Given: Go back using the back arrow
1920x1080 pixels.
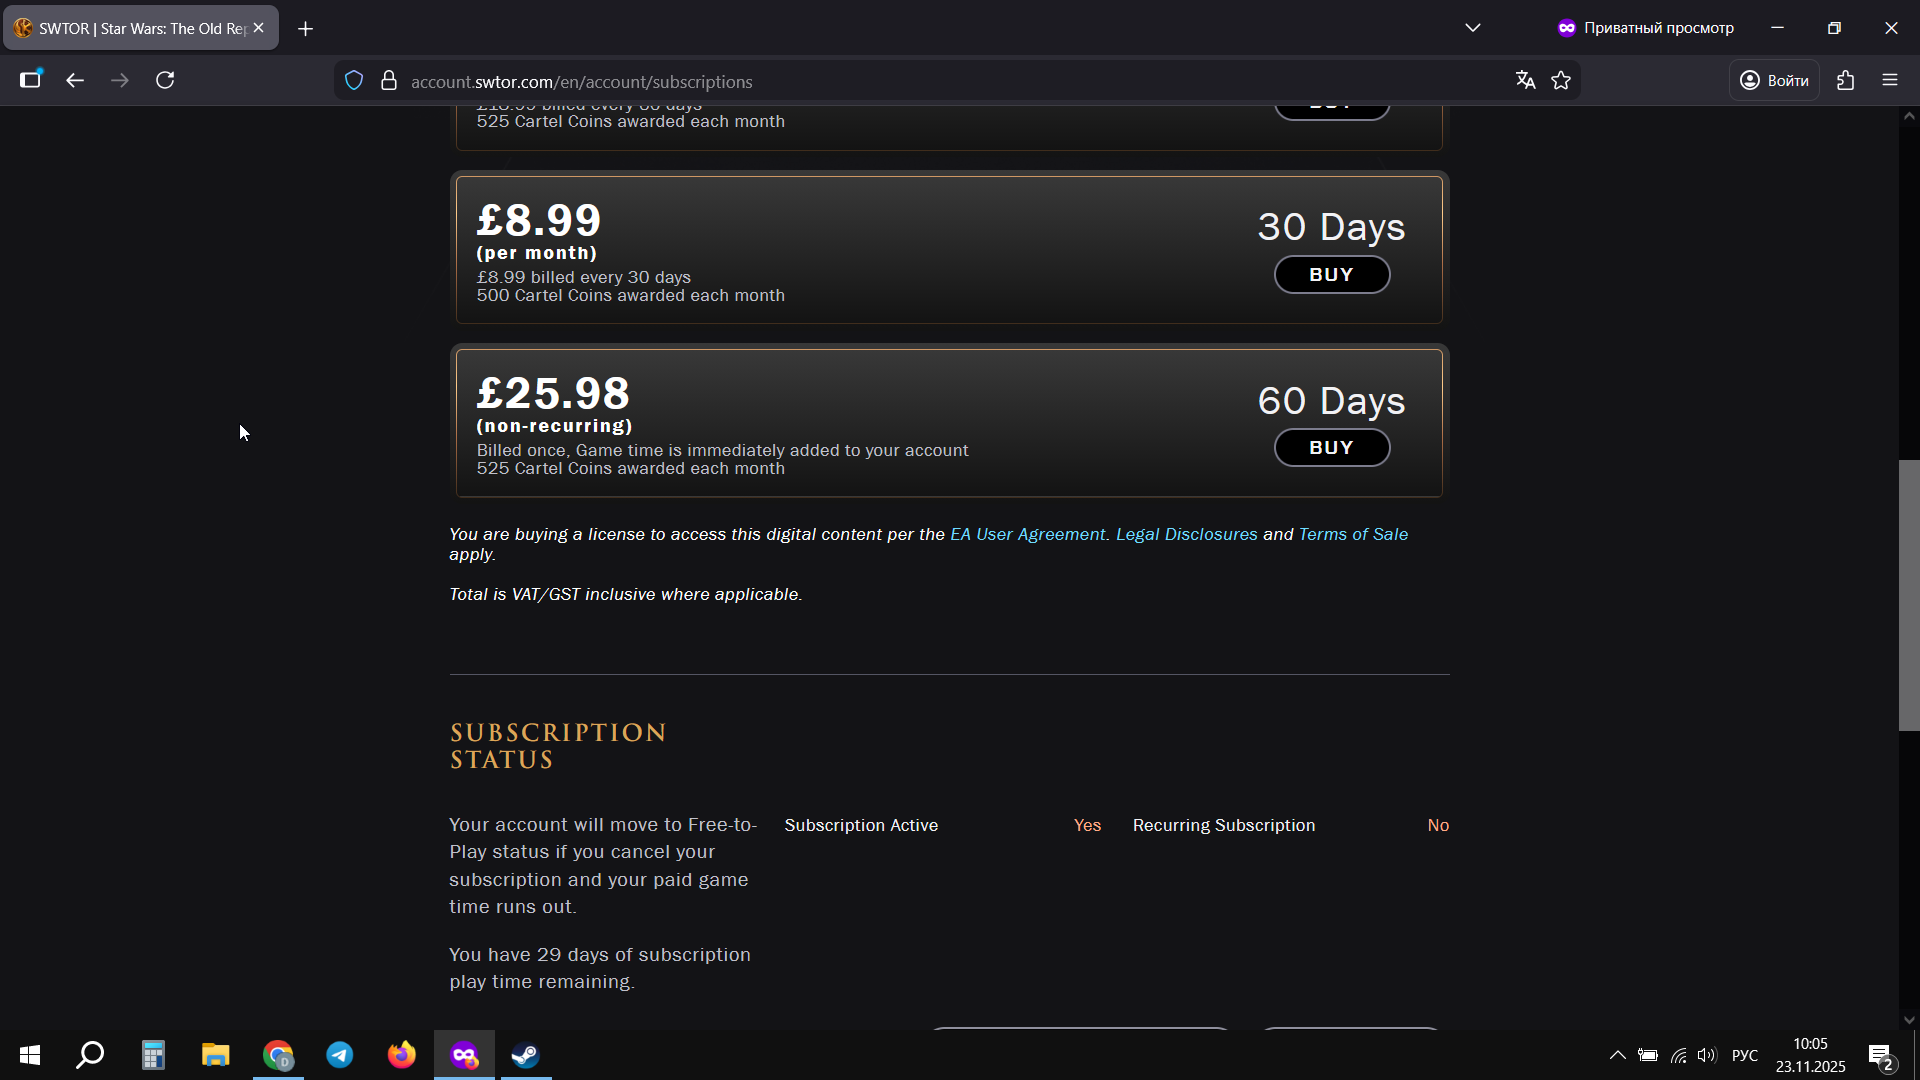Looking at the screenshot, I should [x=75, y=80].
